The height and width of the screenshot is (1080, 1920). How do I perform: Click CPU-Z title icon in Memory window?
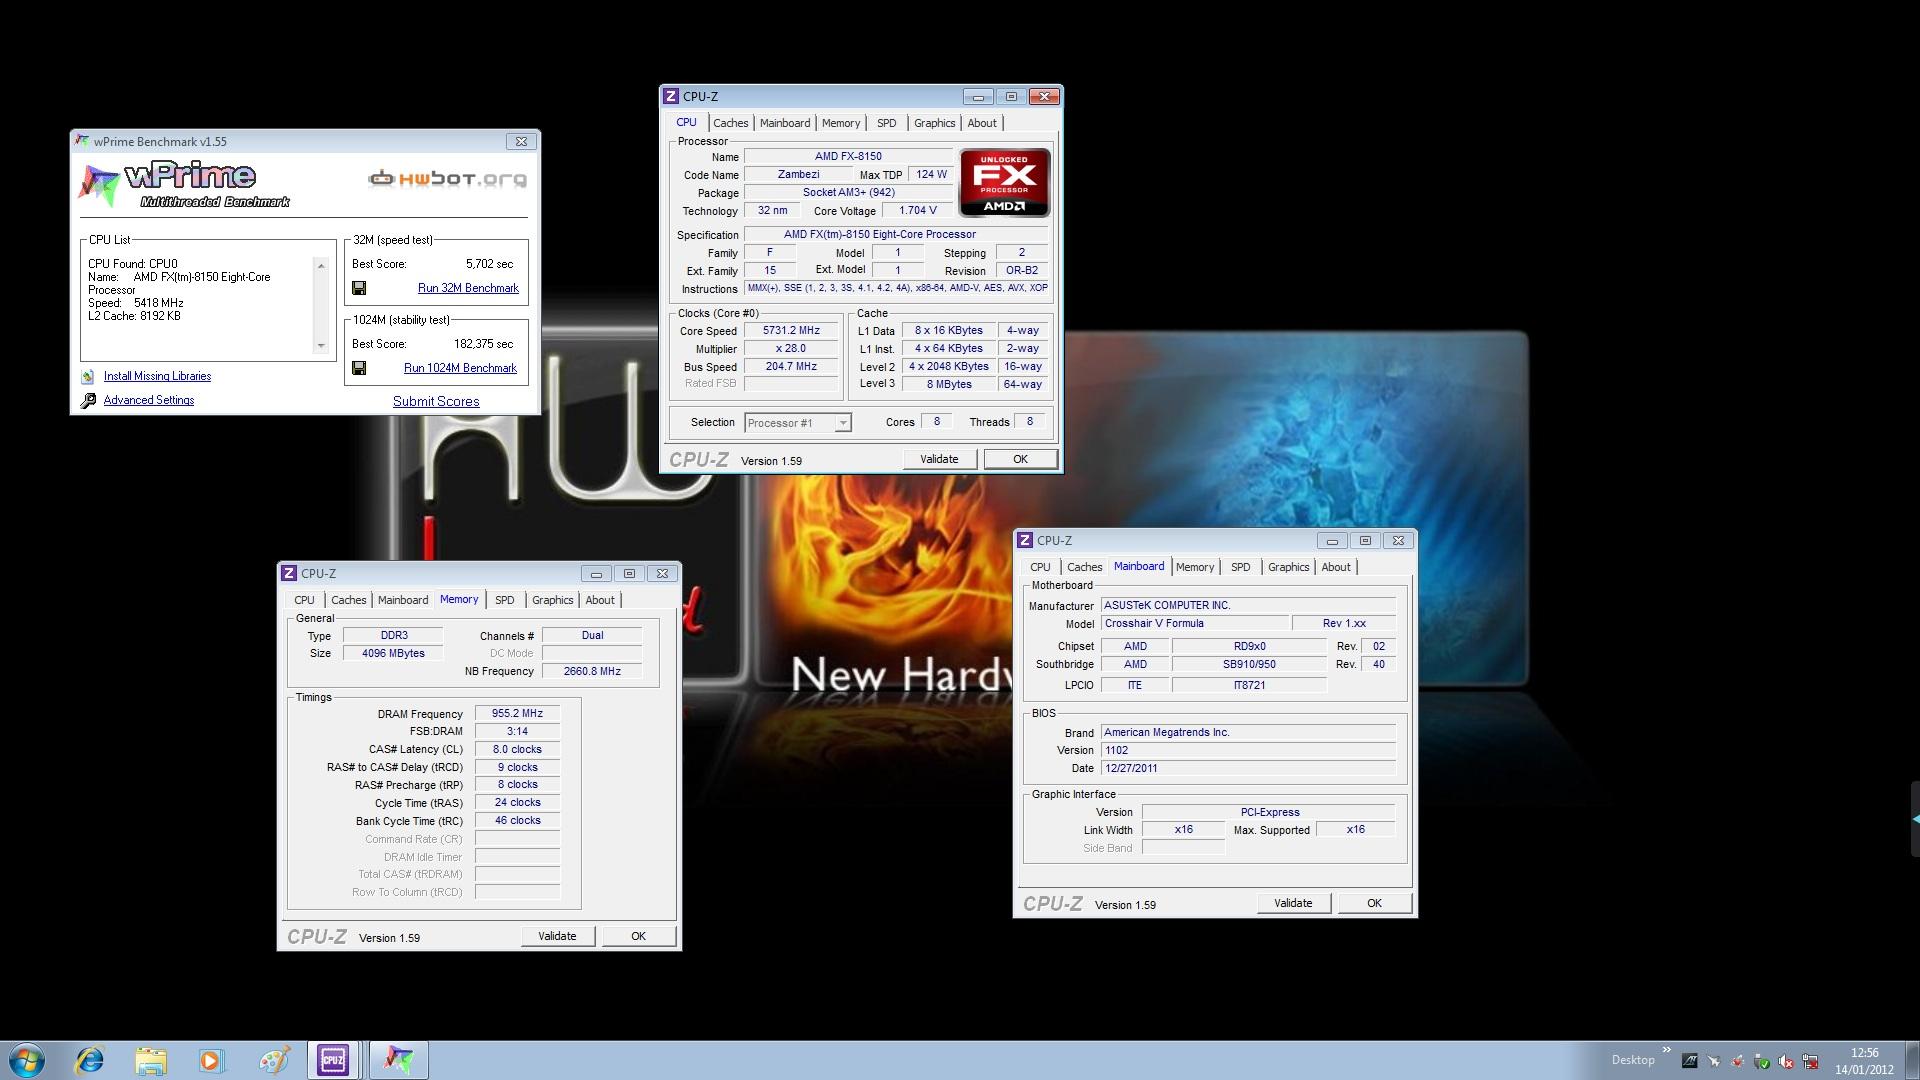click(289, 574)
